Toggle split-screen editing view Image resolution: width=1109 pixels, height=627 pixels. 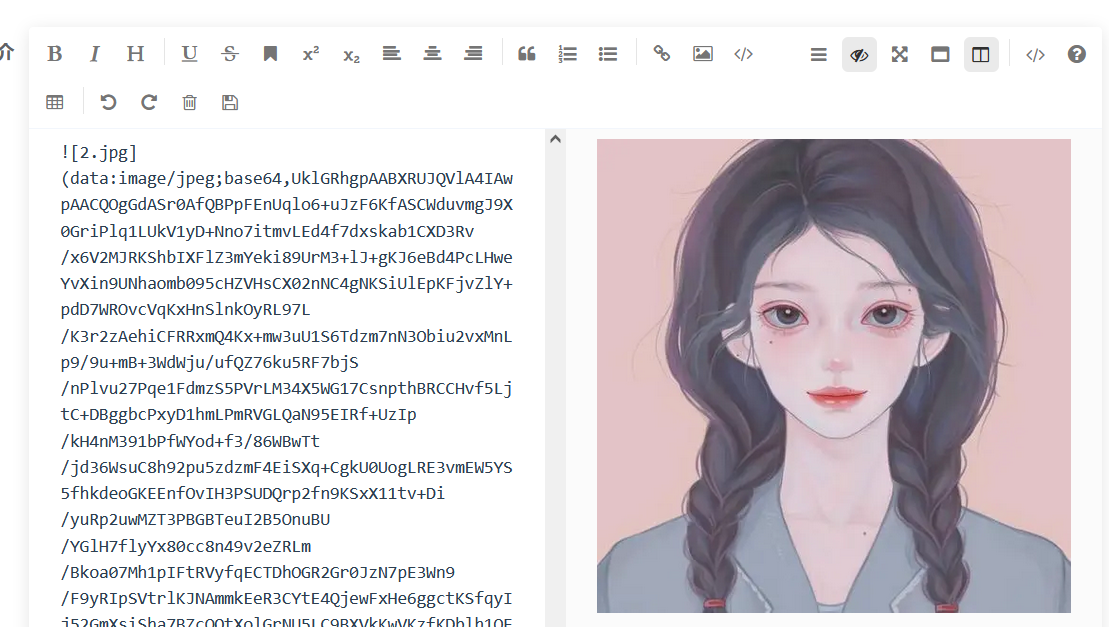point(981,54)
